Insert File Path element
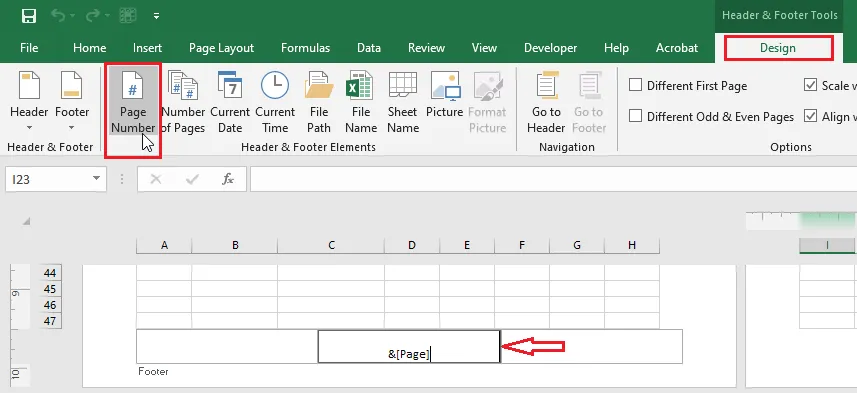The width and height of the screenshot is (857, 393). (x=319, y=102)
